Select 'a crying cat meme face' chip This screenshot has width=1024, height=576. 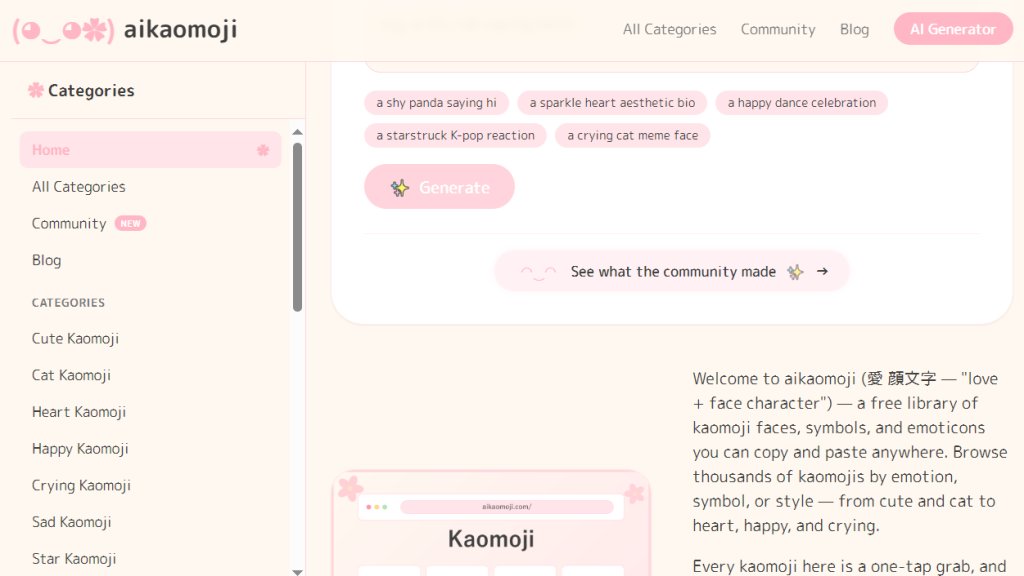click(x=632, y=135)
